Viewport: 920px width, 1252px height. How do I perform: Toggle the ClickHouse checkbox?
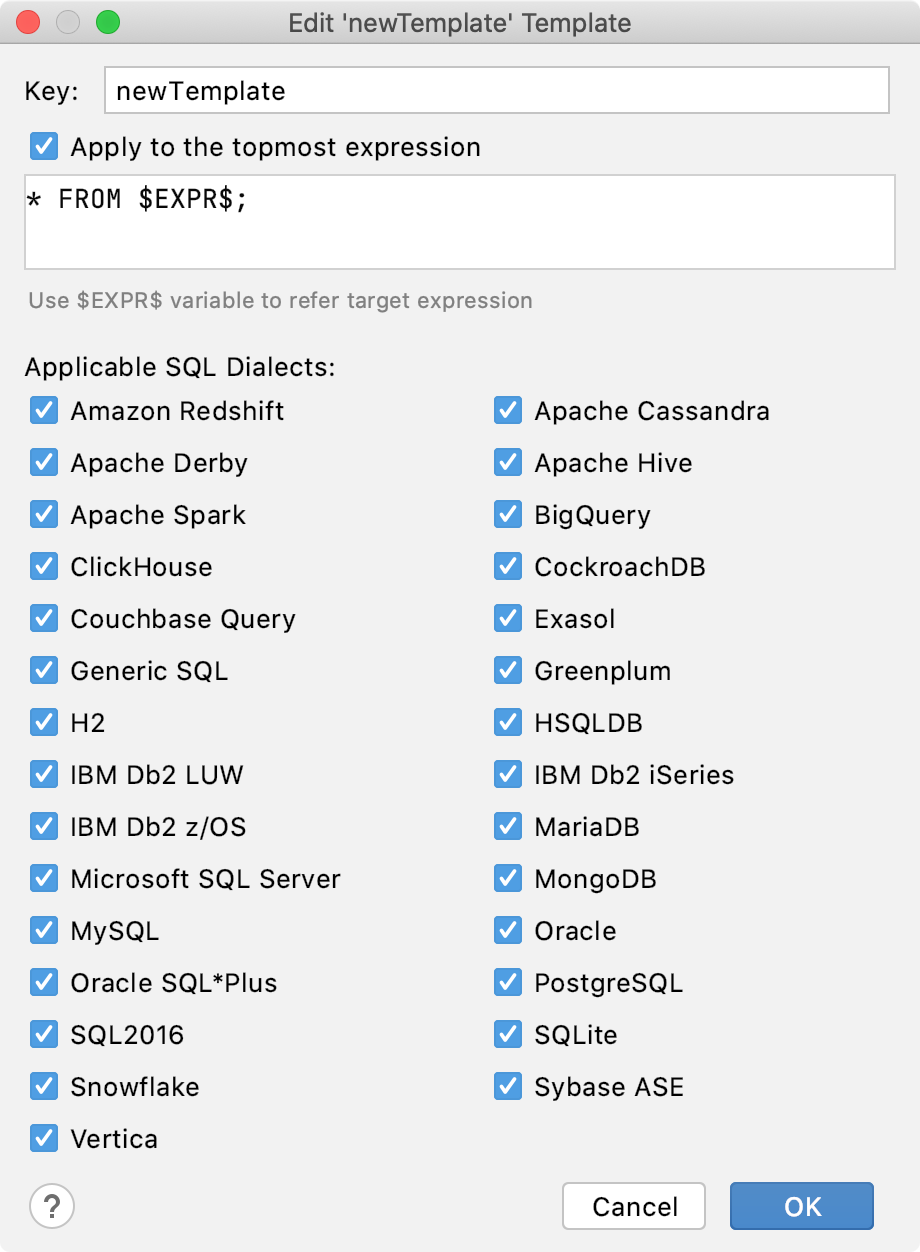click(x=44, y=566)
